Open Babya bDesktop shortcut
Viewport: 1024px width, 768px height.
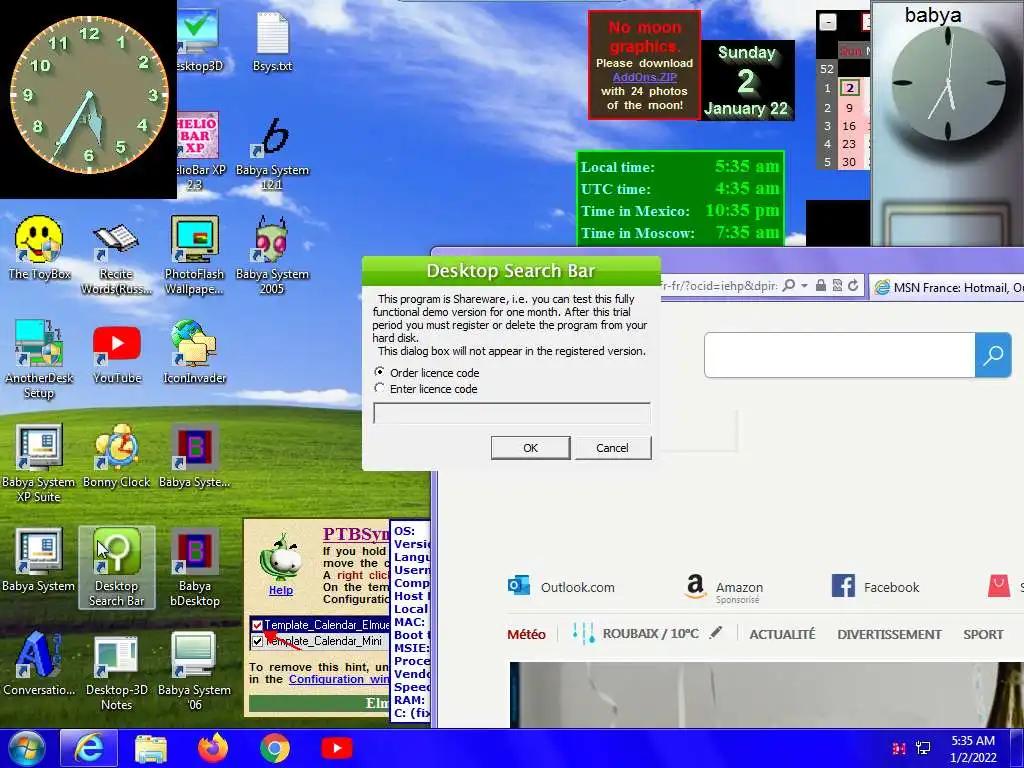pos(194,567)
